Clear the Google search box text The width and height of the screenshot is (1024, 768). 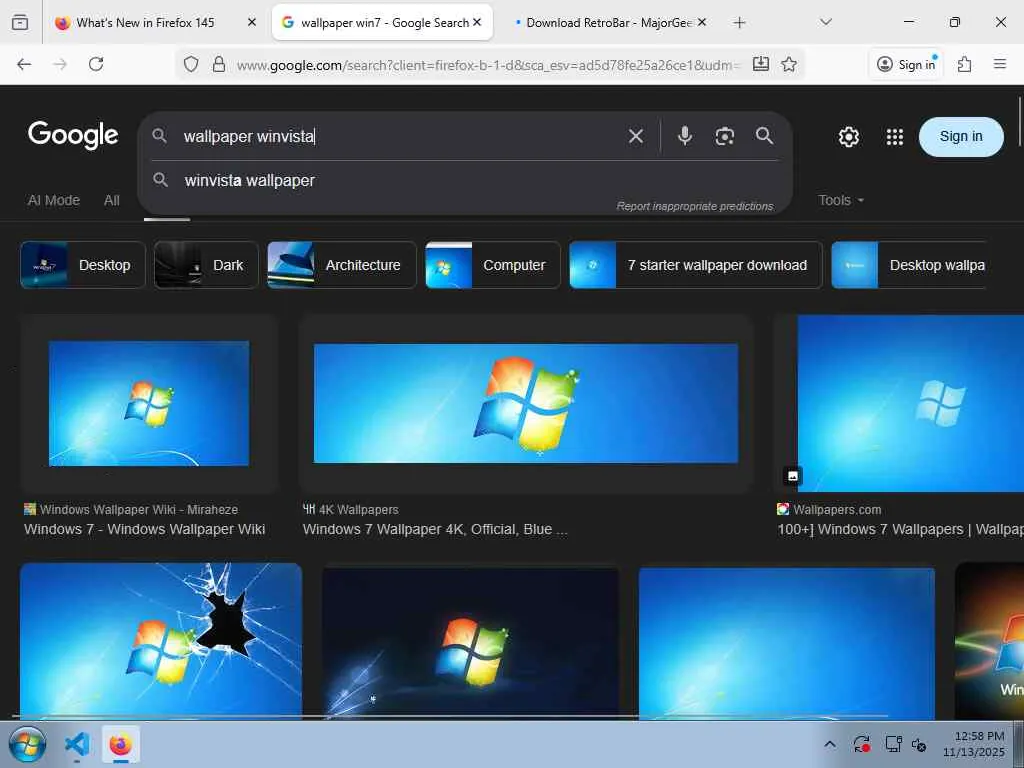(x=635, y=136)
